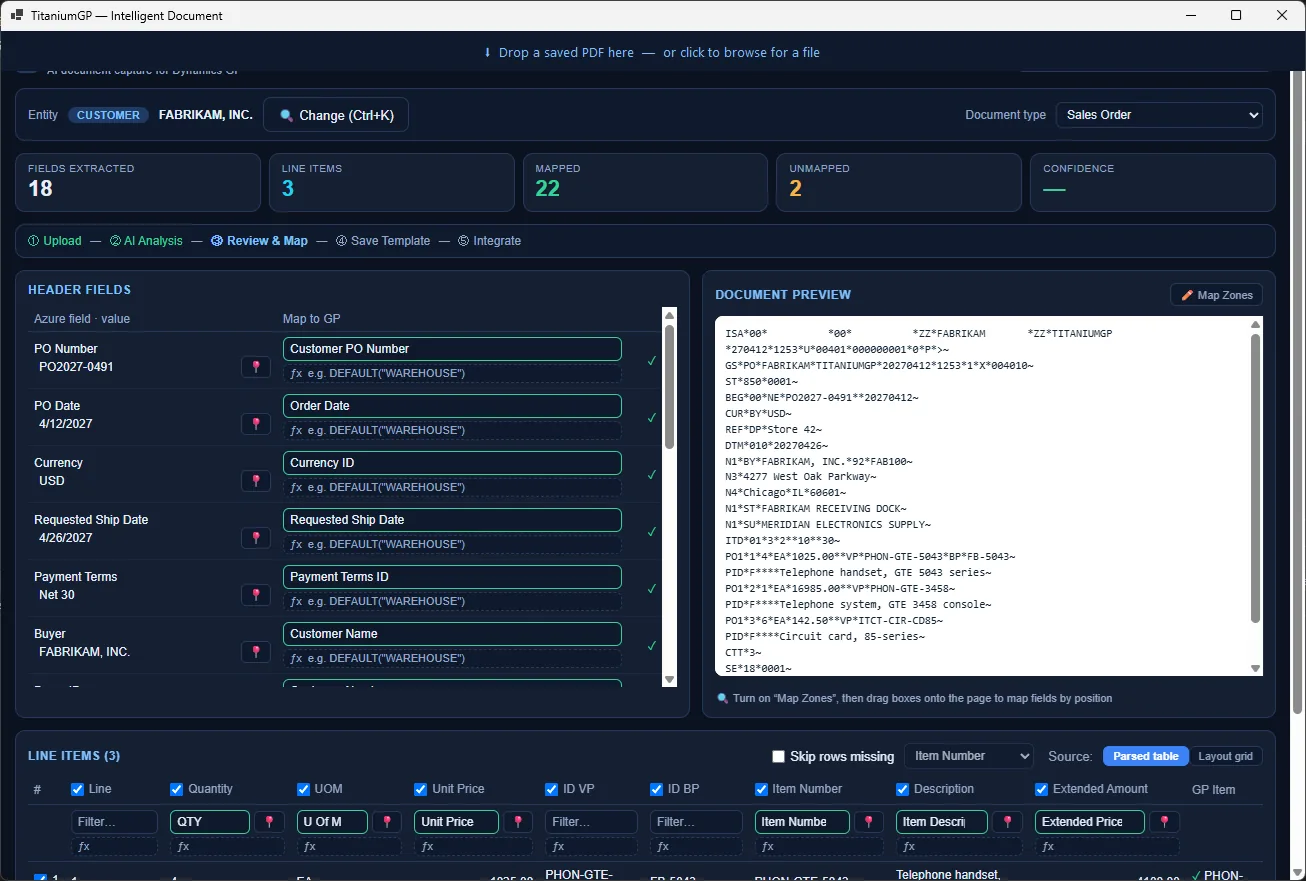Image resolution: width=1306 pixels, height=881 pixels.
Task: Click the Map Zones button
Action: 1217,295
